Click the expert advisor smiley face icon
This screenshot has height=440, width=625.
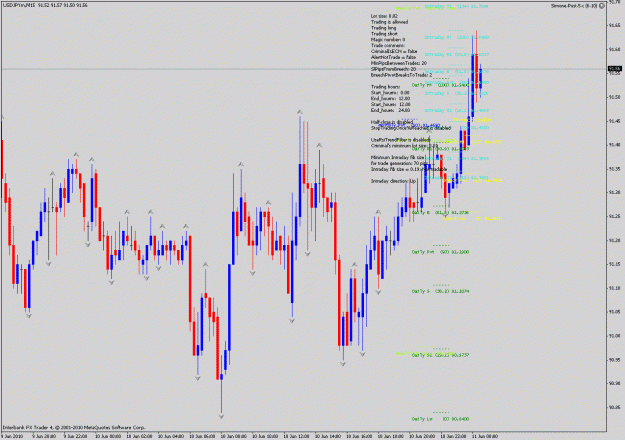coord(602,6)
